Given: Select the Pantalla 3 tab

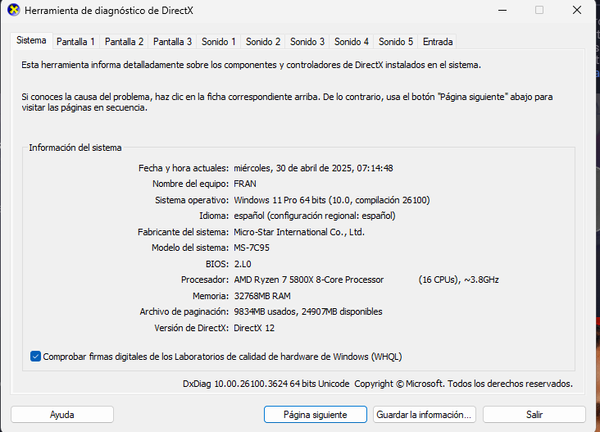Looking at the screenshot, I should coord(173,42).
